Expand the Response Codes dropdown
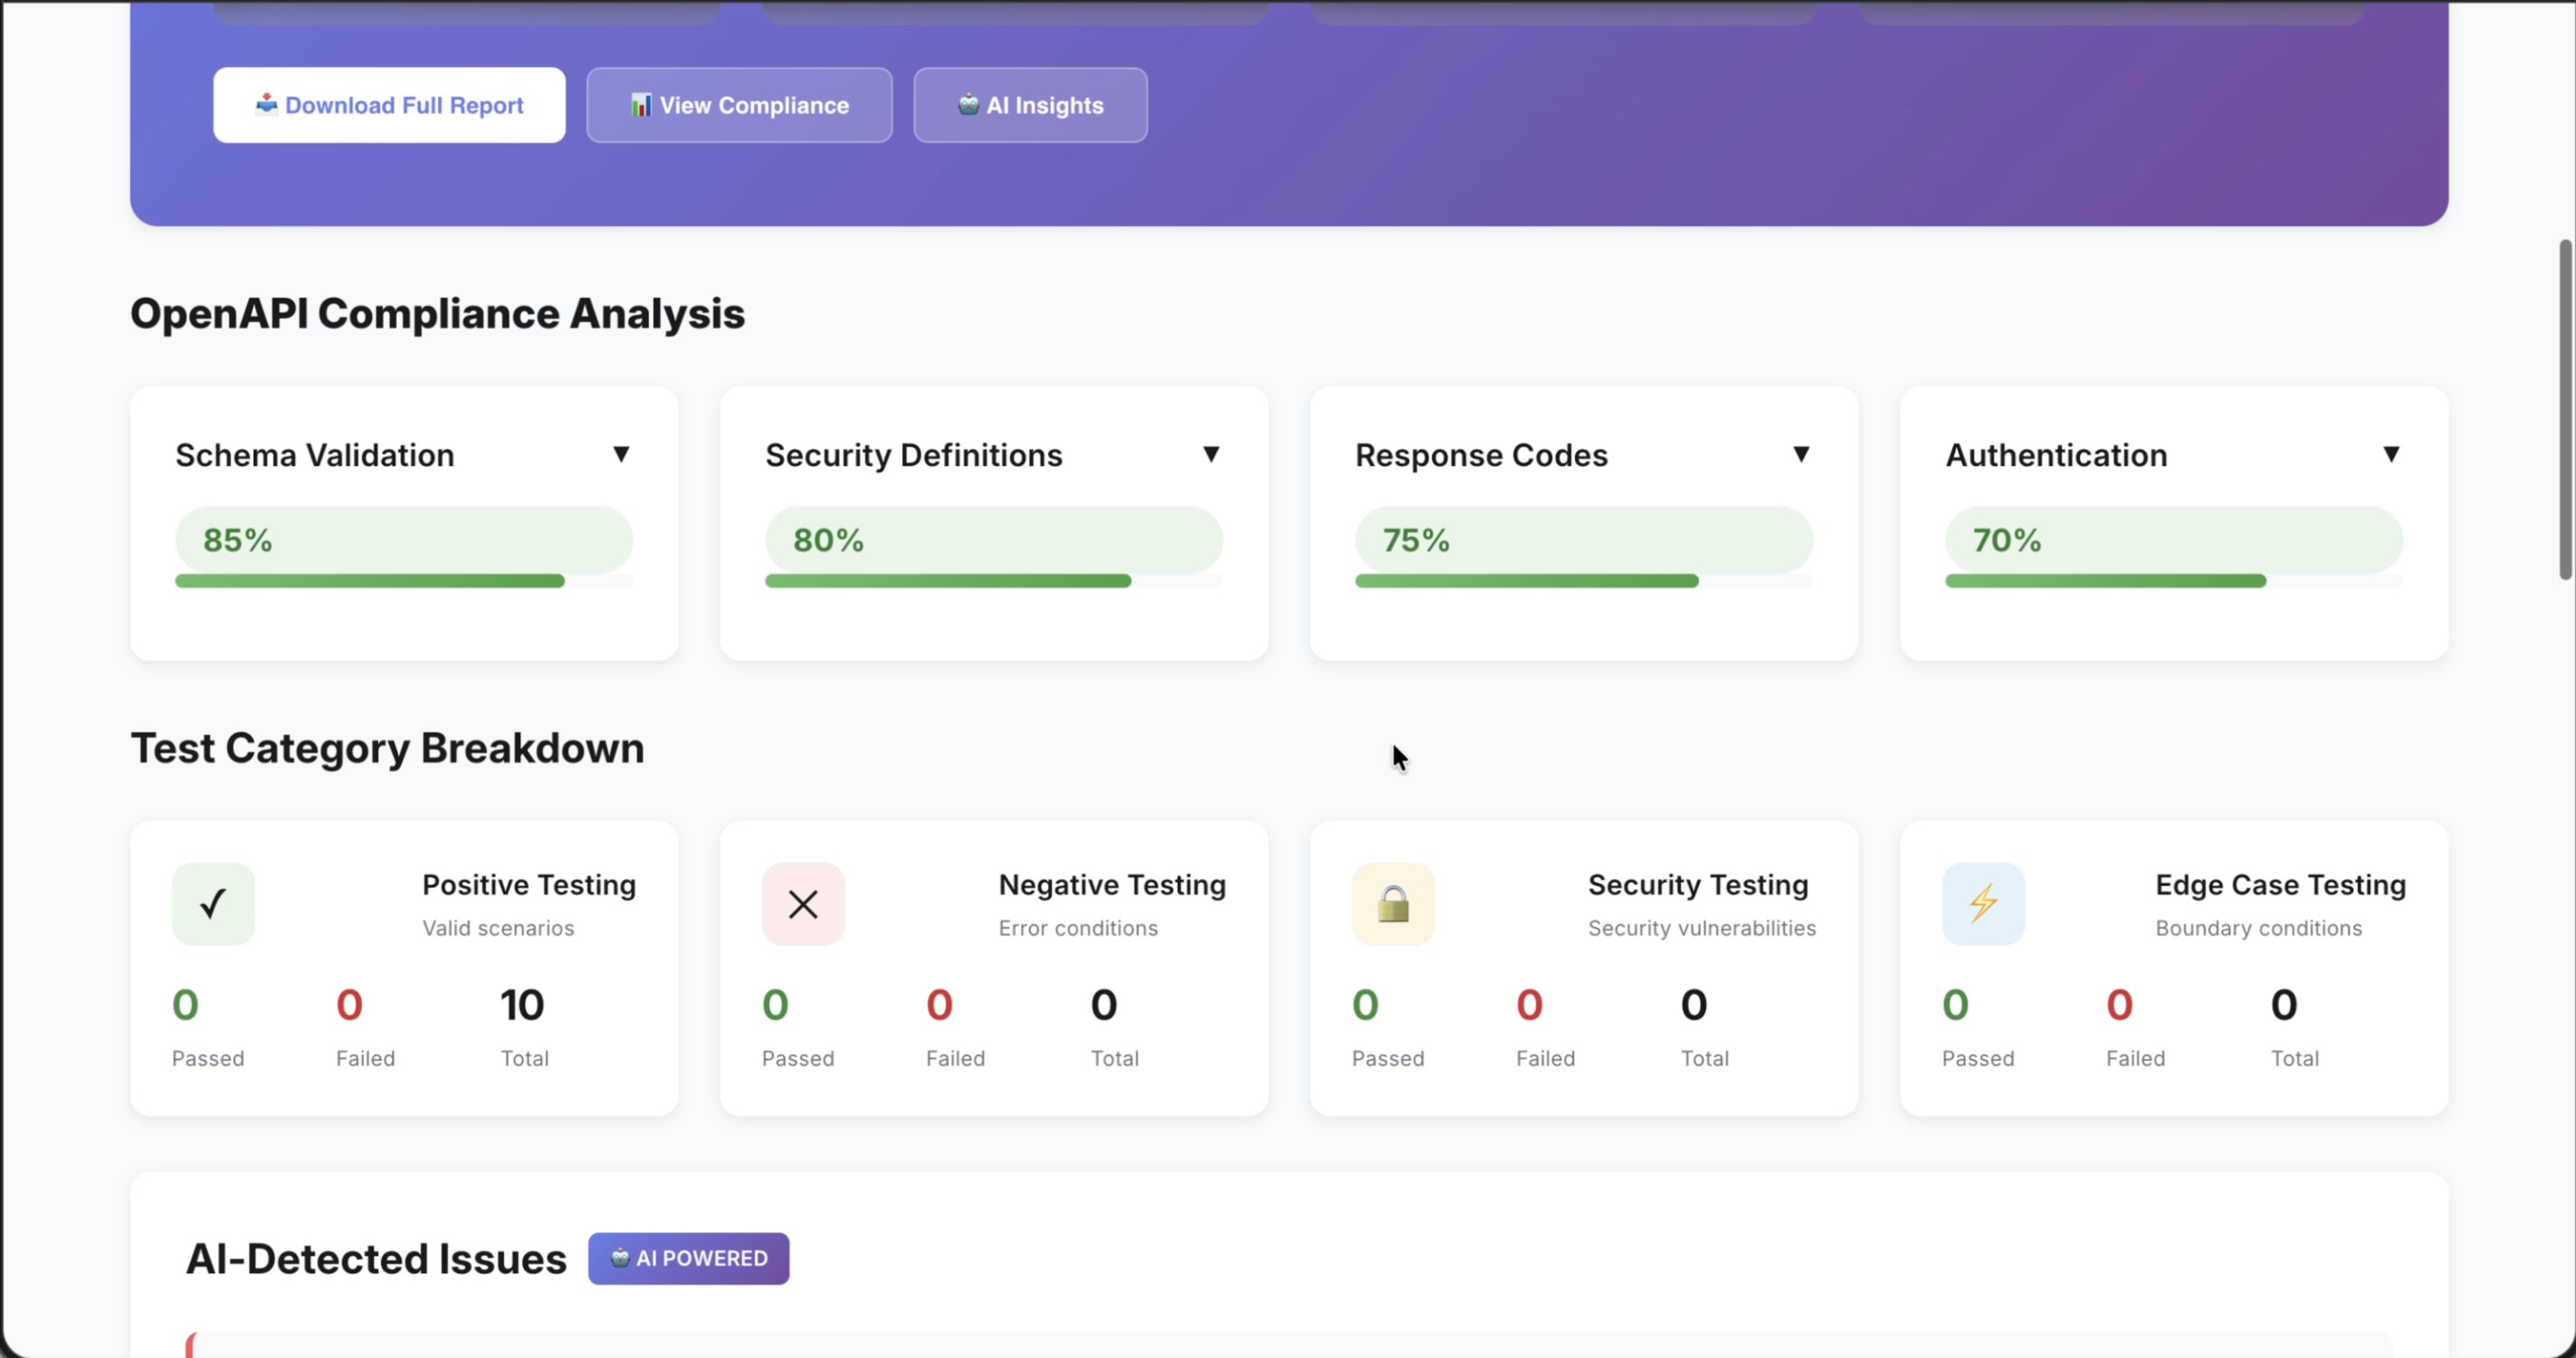 tap(1802, 454)
